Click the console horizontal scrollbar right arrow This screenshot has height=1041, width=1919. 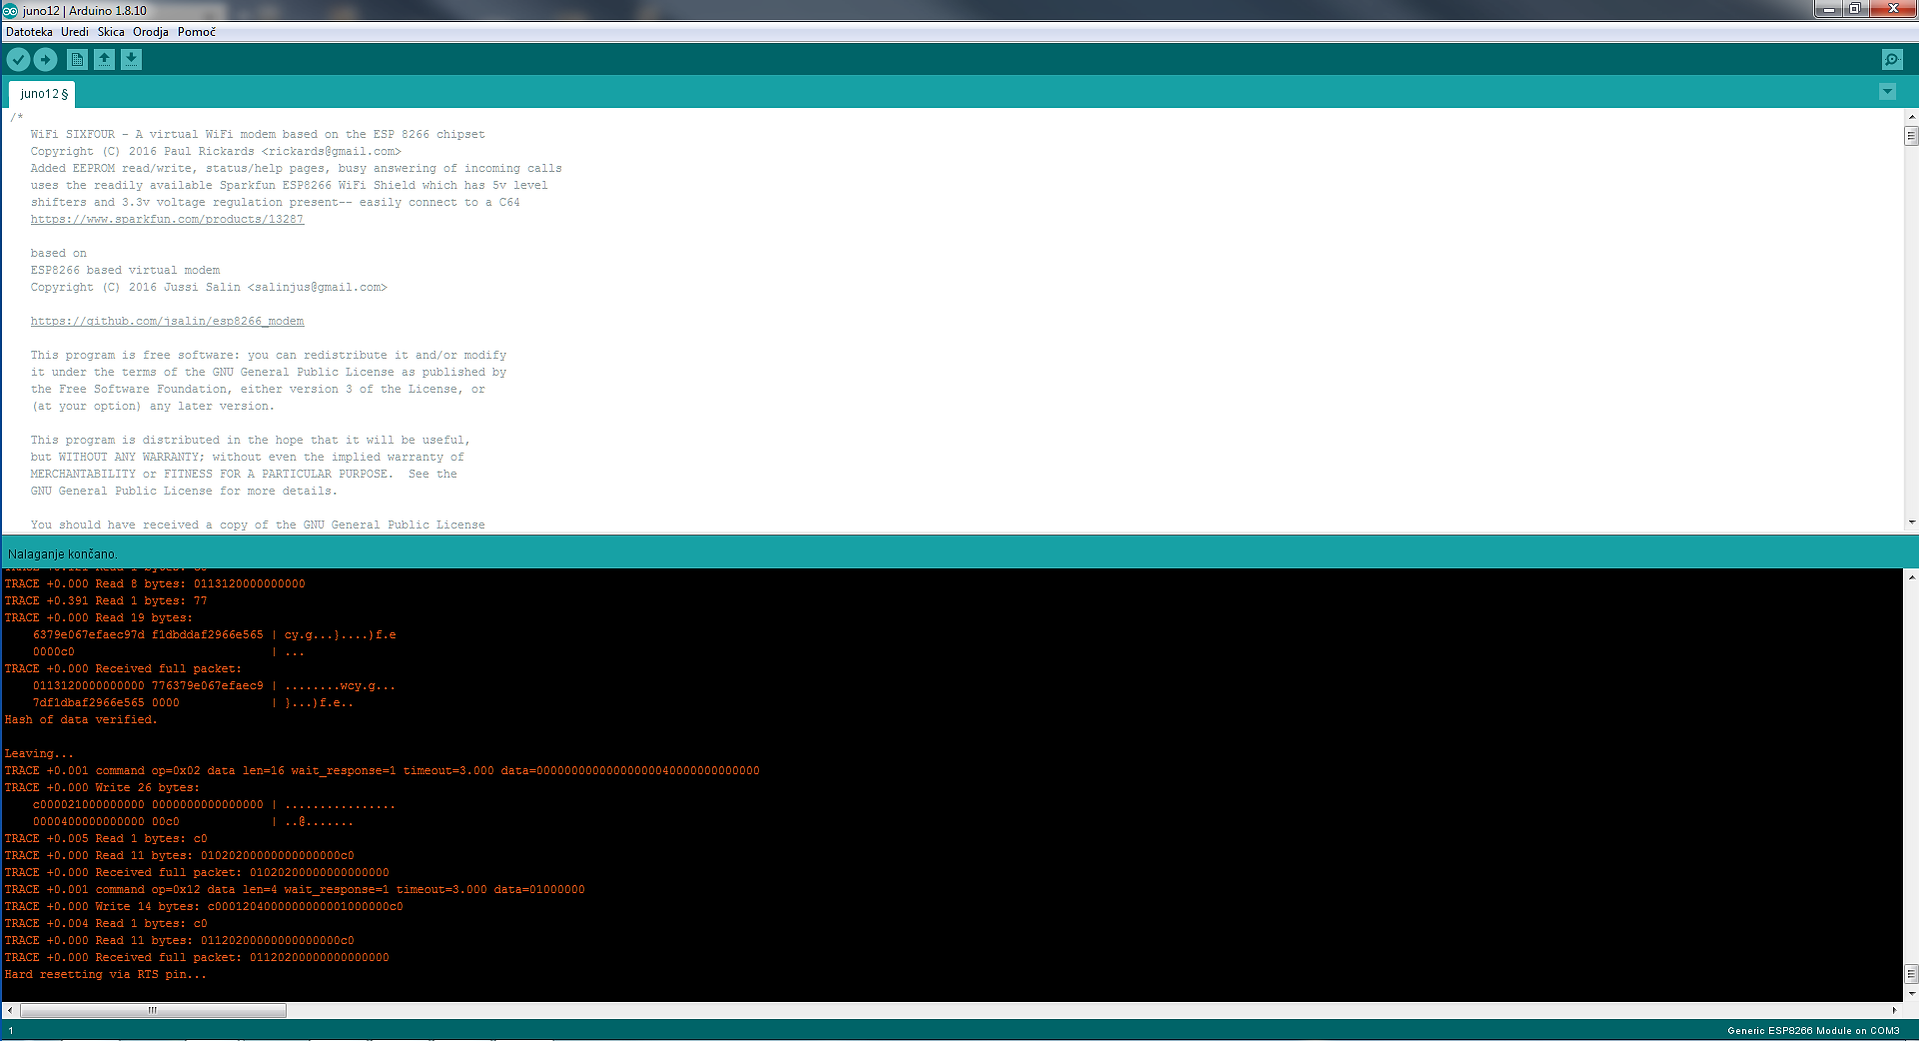(1894, 1010)
